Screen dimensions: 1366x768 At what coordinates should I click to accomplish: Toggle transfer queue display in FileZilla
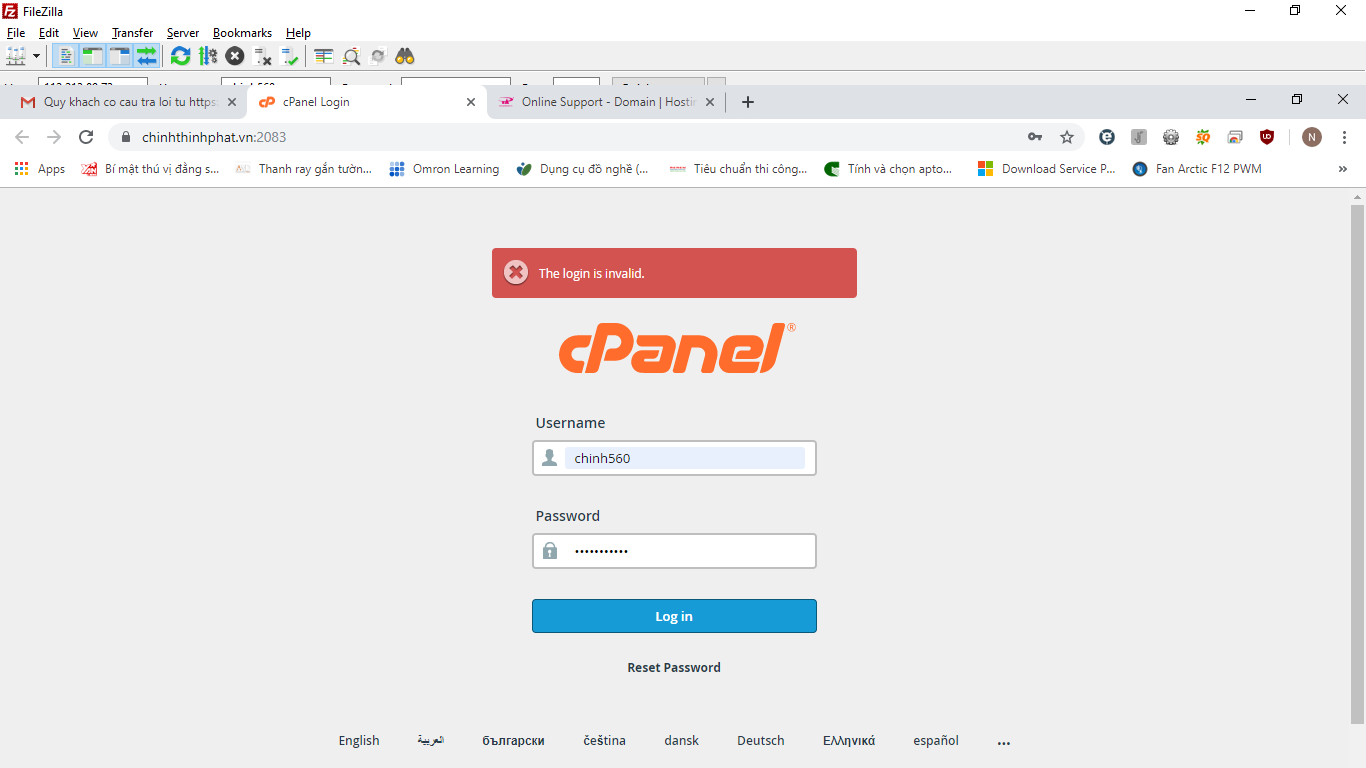click(147, 56)
